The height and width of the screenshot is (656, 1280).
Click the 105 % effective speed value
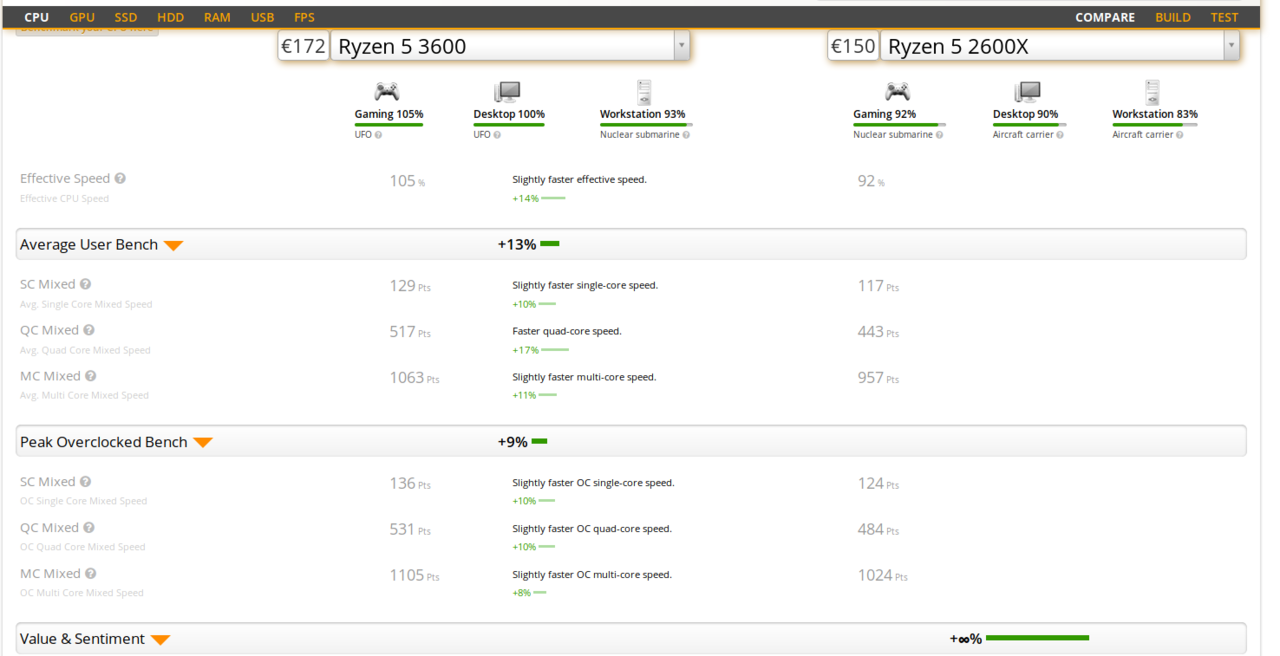pyautogui.click(x=407, y=181)
